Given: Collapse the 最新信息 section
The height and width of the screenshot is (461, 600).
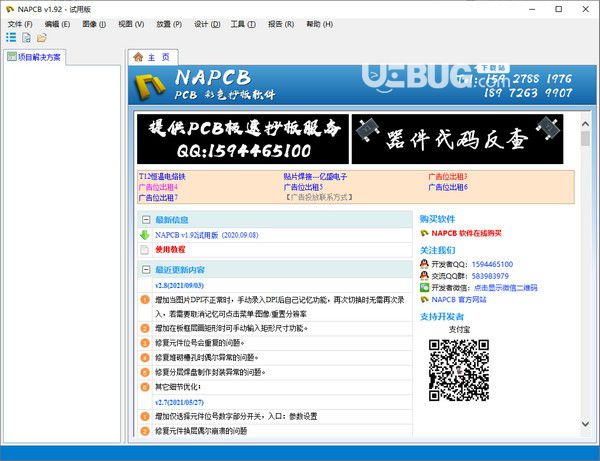Looking at the screenshot, I should [x=146, y=220].
